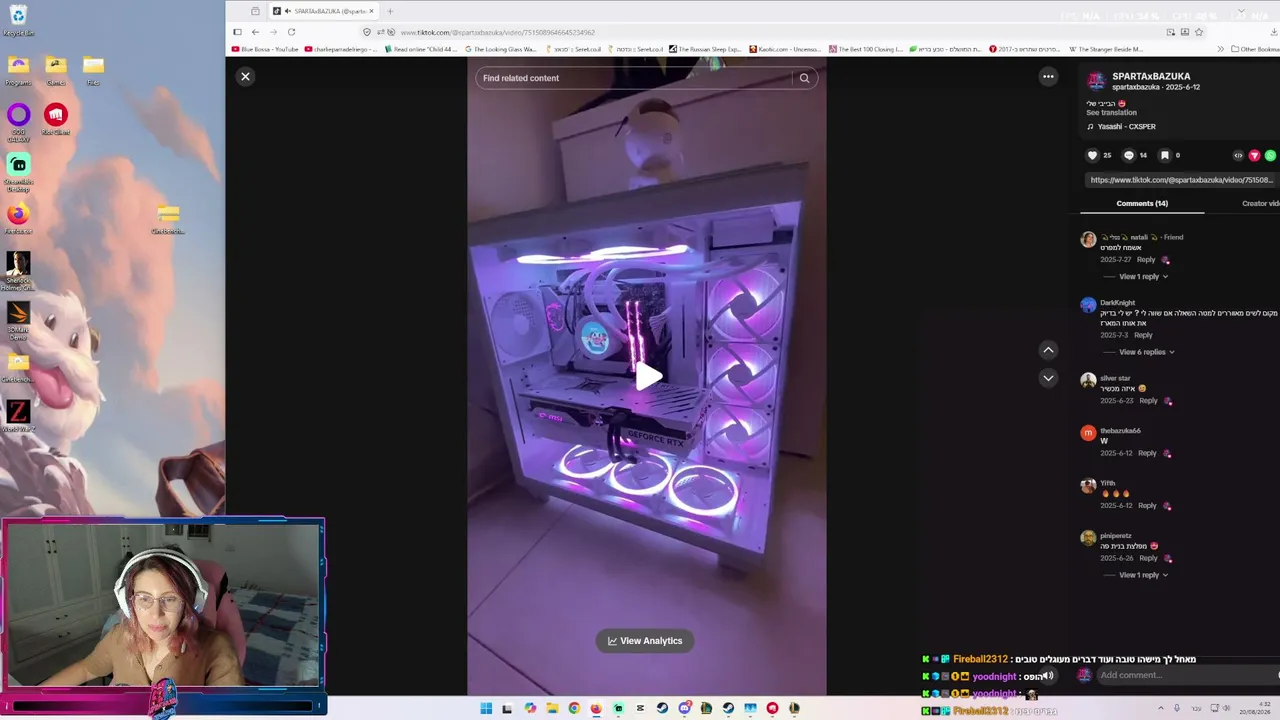Image resolution: width=1280 pixels, height=720 pixels.
Task: Go to the next video with down arrow
Action: [1048, 377]
